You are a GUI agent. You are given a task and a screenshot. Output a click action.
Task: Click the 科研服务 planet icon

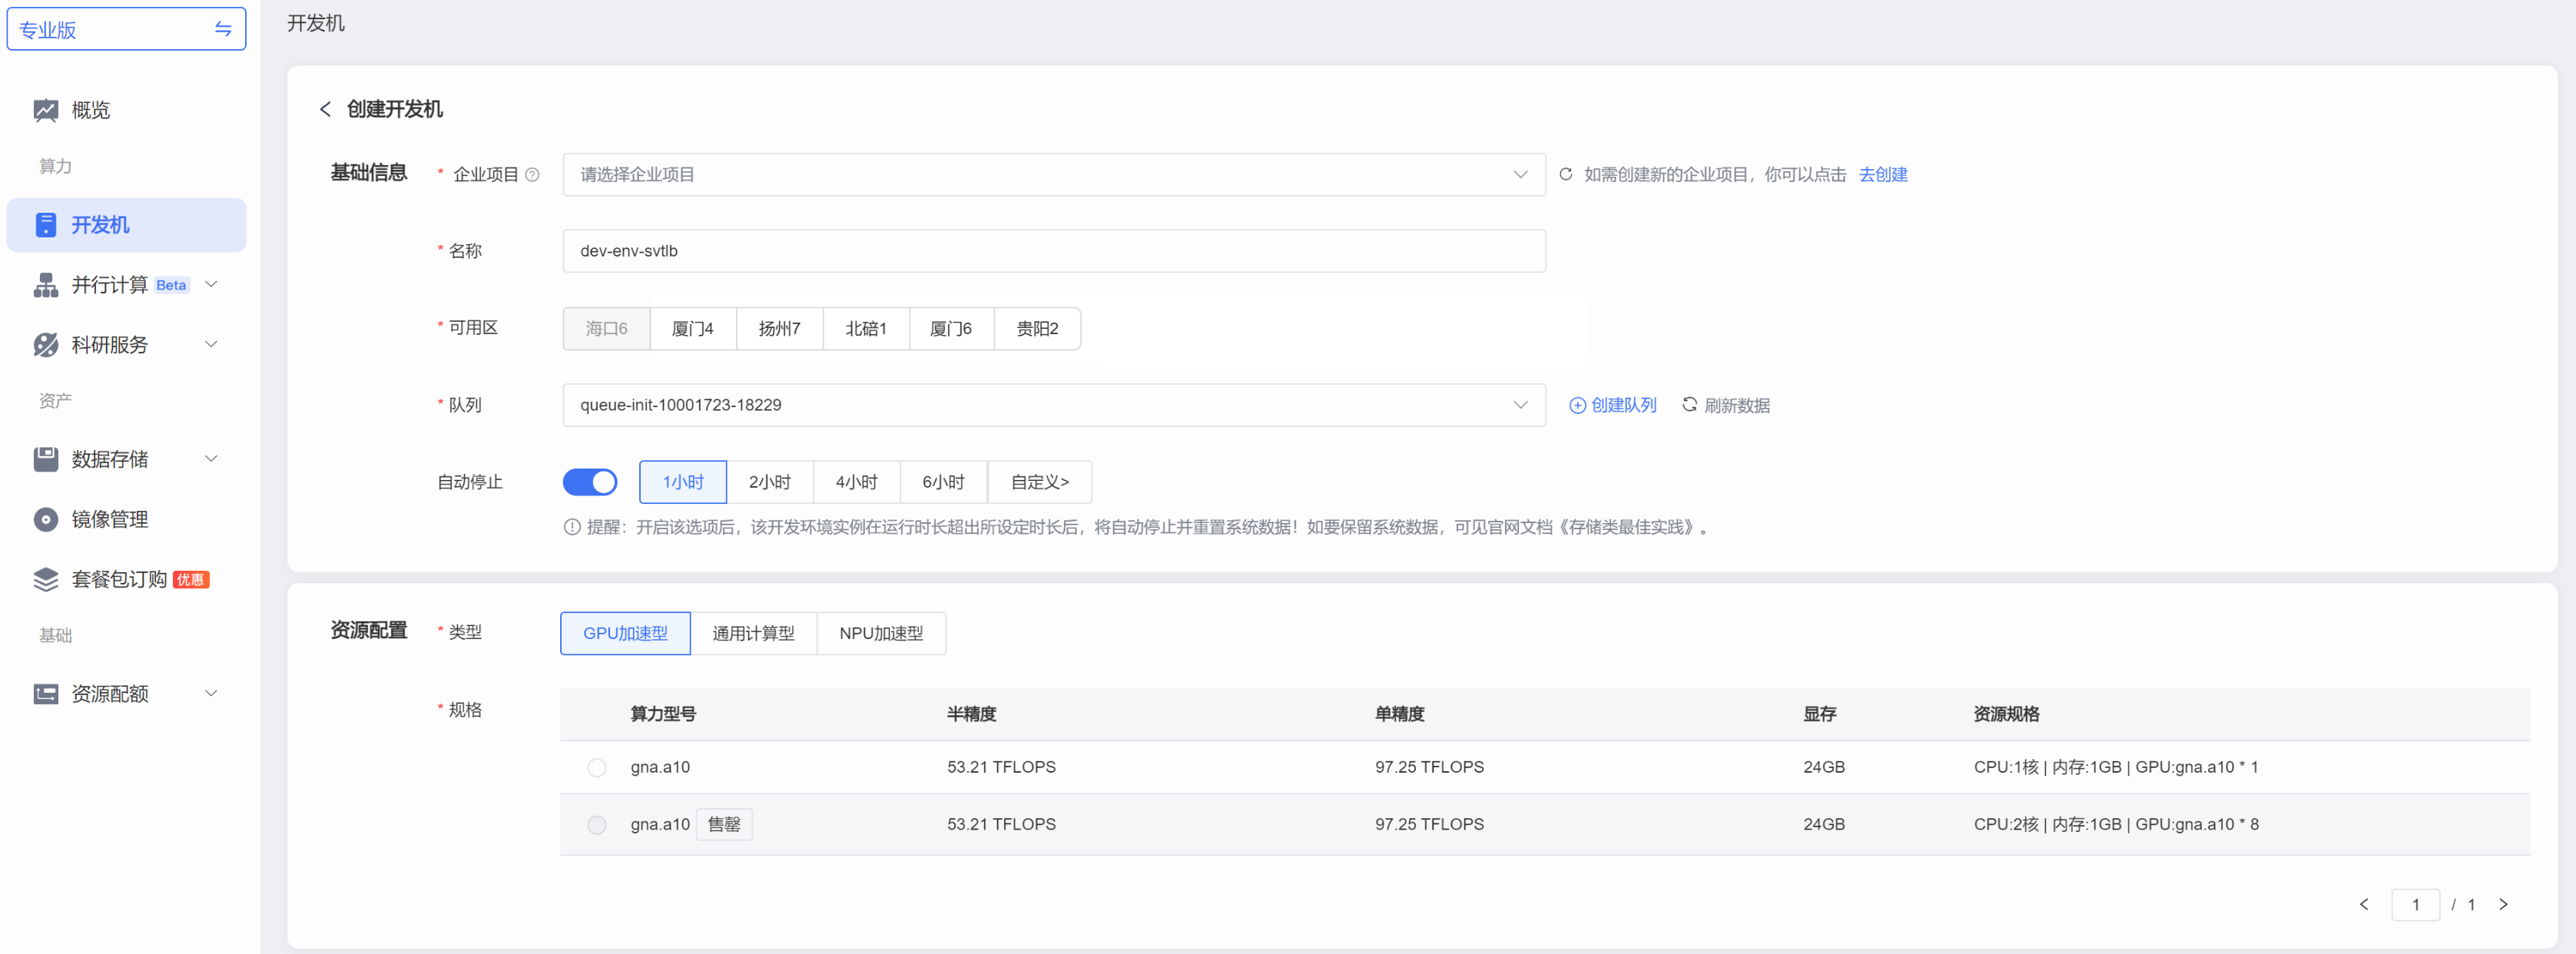pos(45,345)
